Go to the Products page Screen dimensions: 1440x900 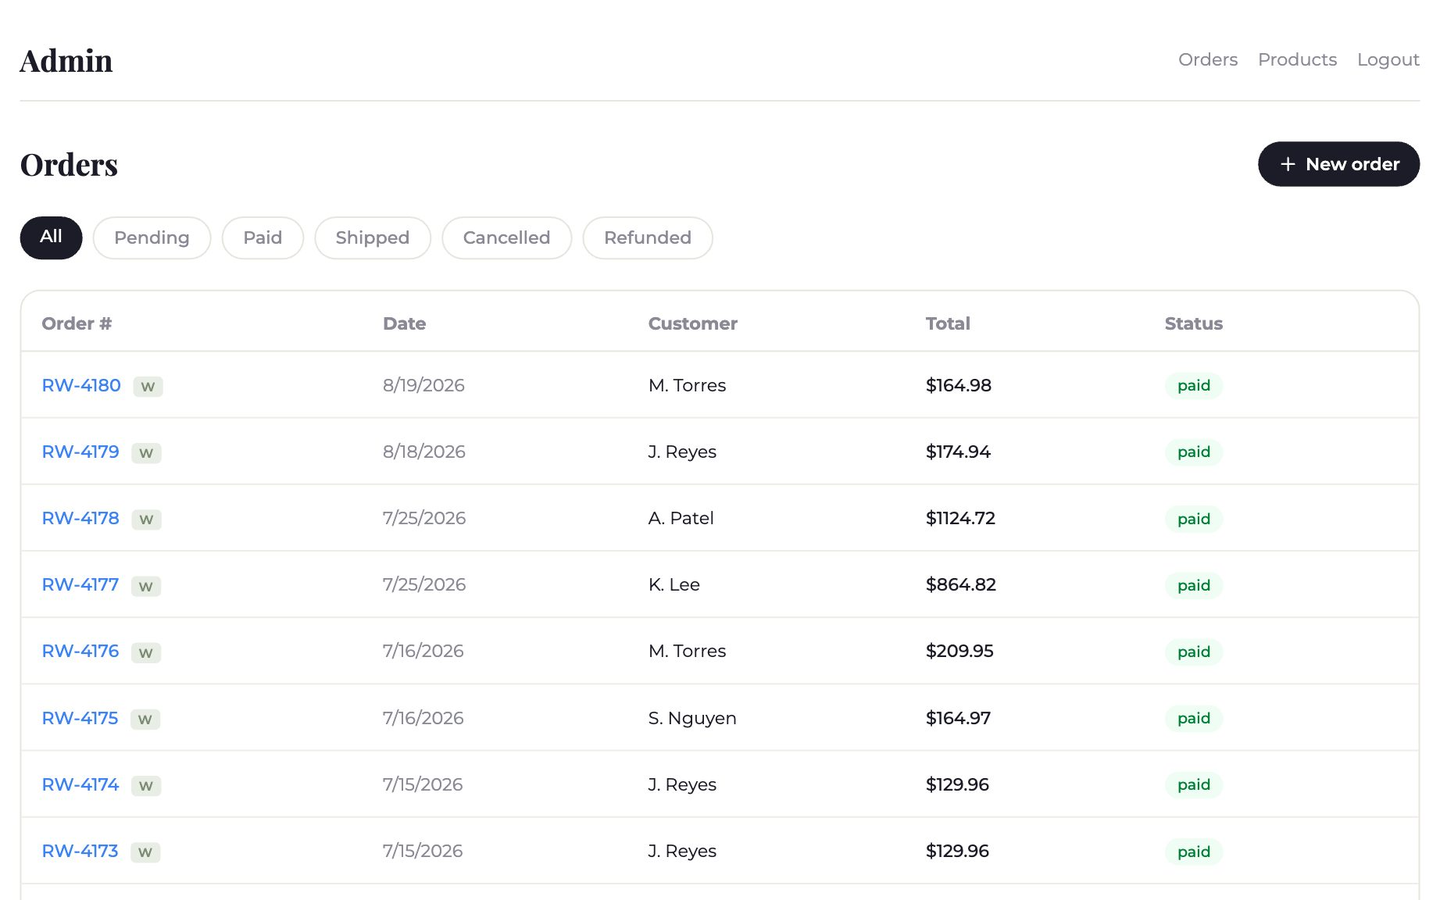[x=1297, y=60]
